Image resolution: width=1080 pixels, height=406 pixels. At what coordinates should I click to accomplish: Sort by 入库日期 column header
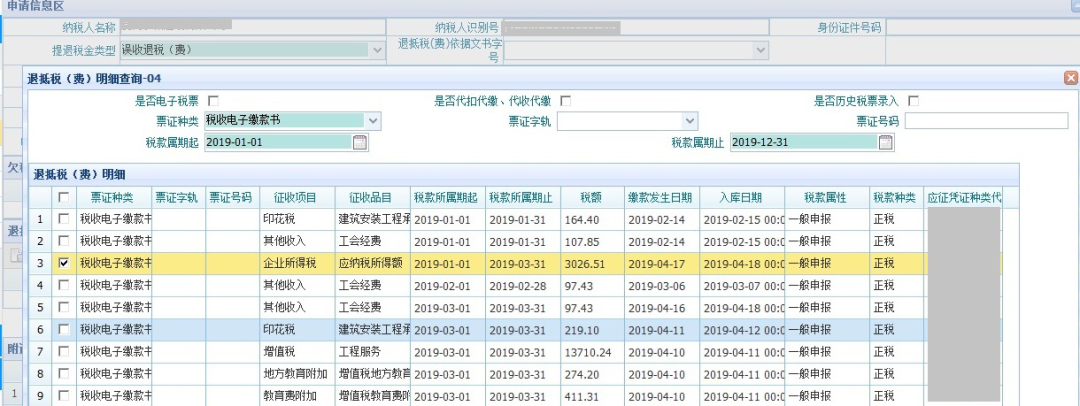(742, 198)
